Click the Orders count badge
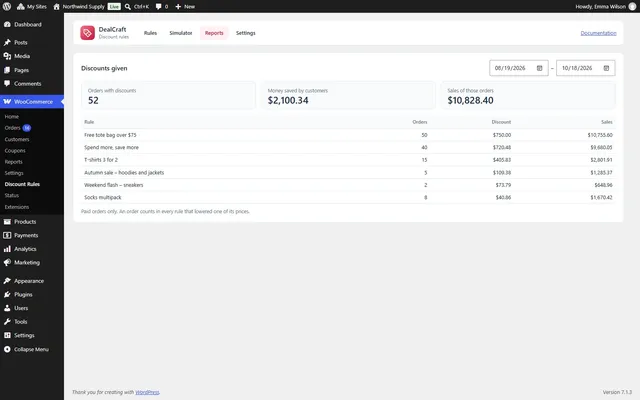The height and width of the screenshot is (400, 640). (27, 128)
